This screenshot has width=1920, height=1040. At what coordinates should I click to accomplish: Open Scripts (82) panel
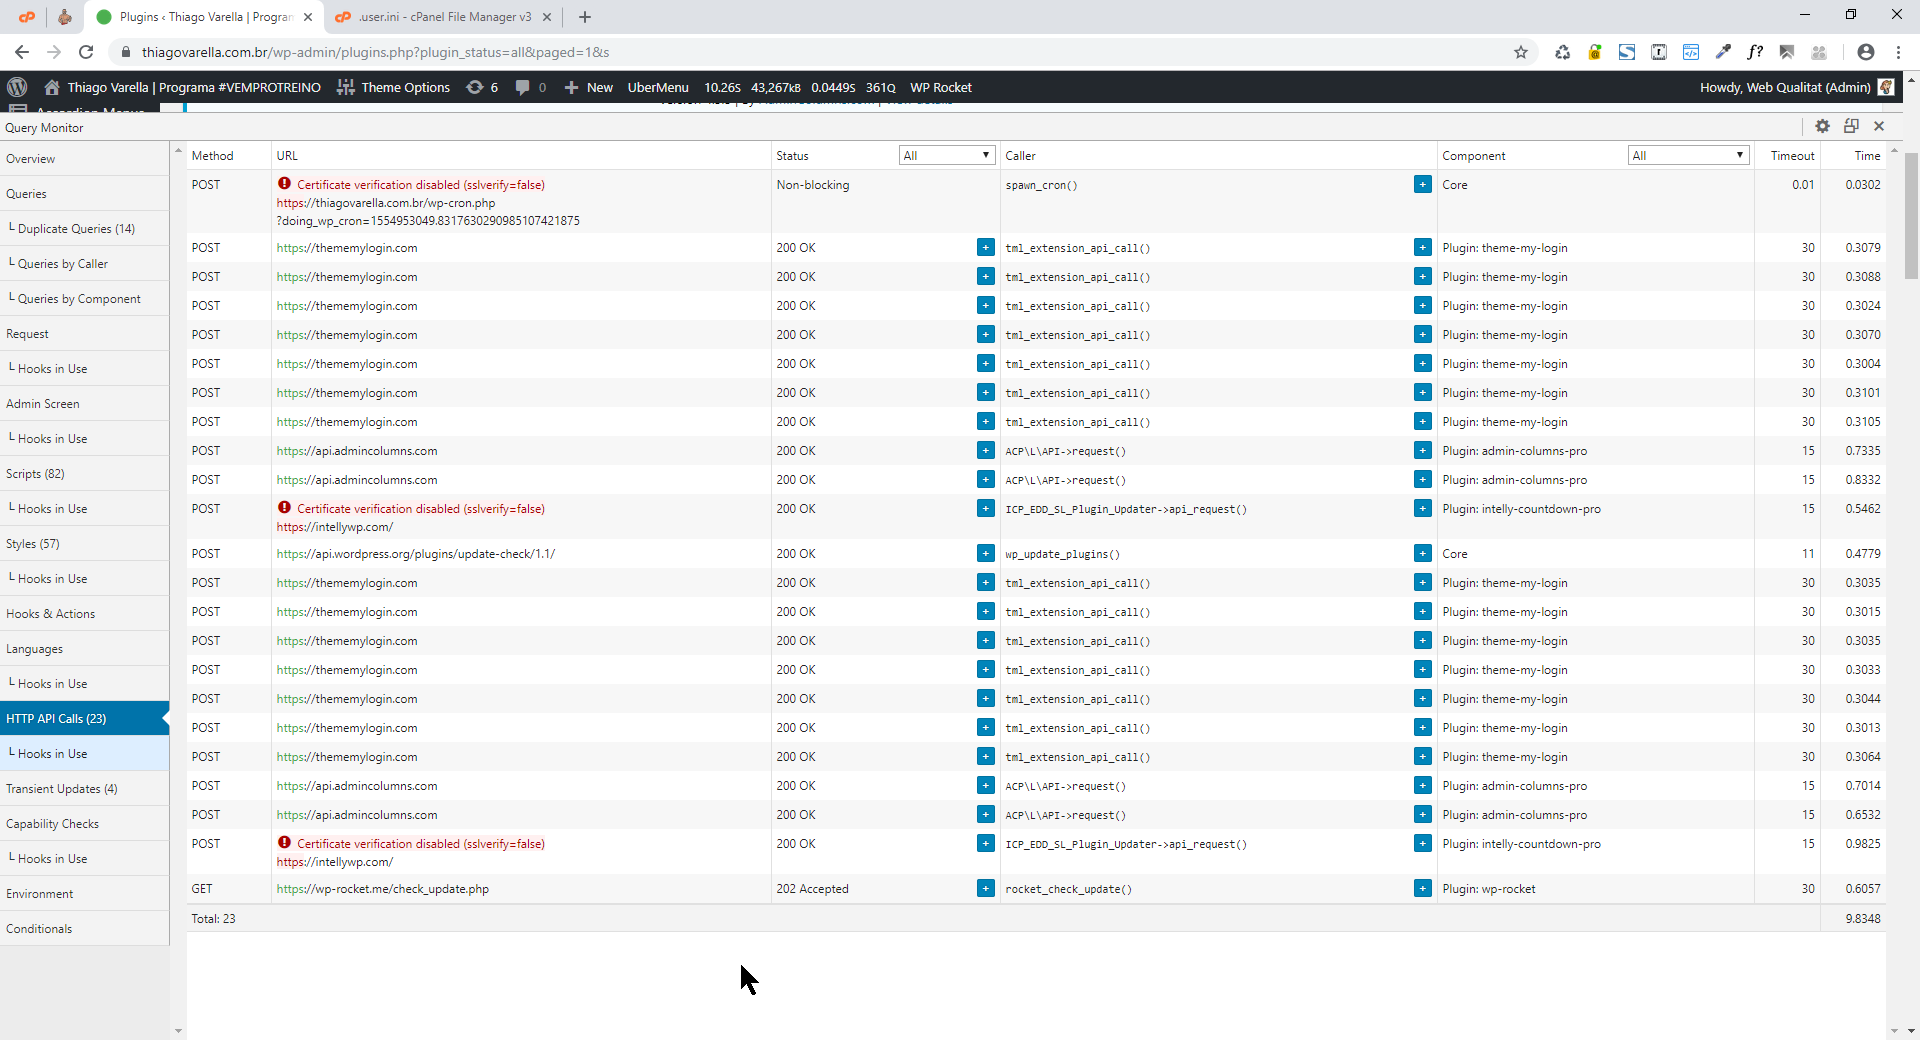click(x=84, y=474)
